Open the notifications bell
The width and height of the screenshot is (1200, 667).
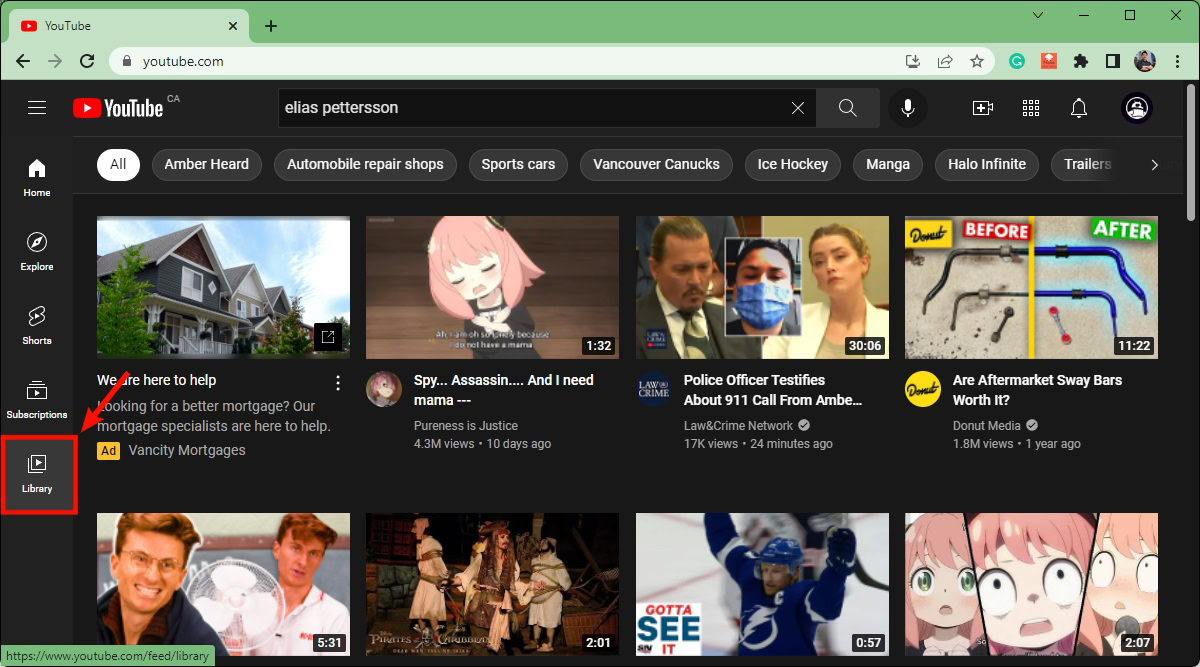[x=1079, y=108]
